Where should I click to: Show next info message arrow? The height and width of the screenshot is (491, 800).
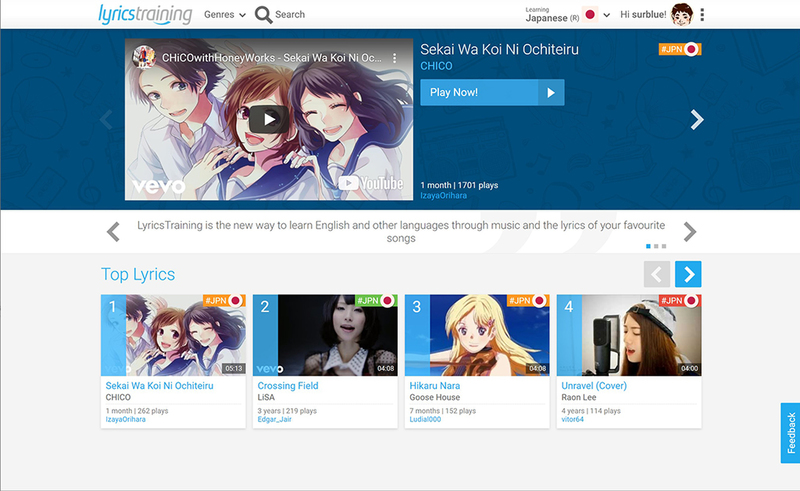tap(690, 232)
